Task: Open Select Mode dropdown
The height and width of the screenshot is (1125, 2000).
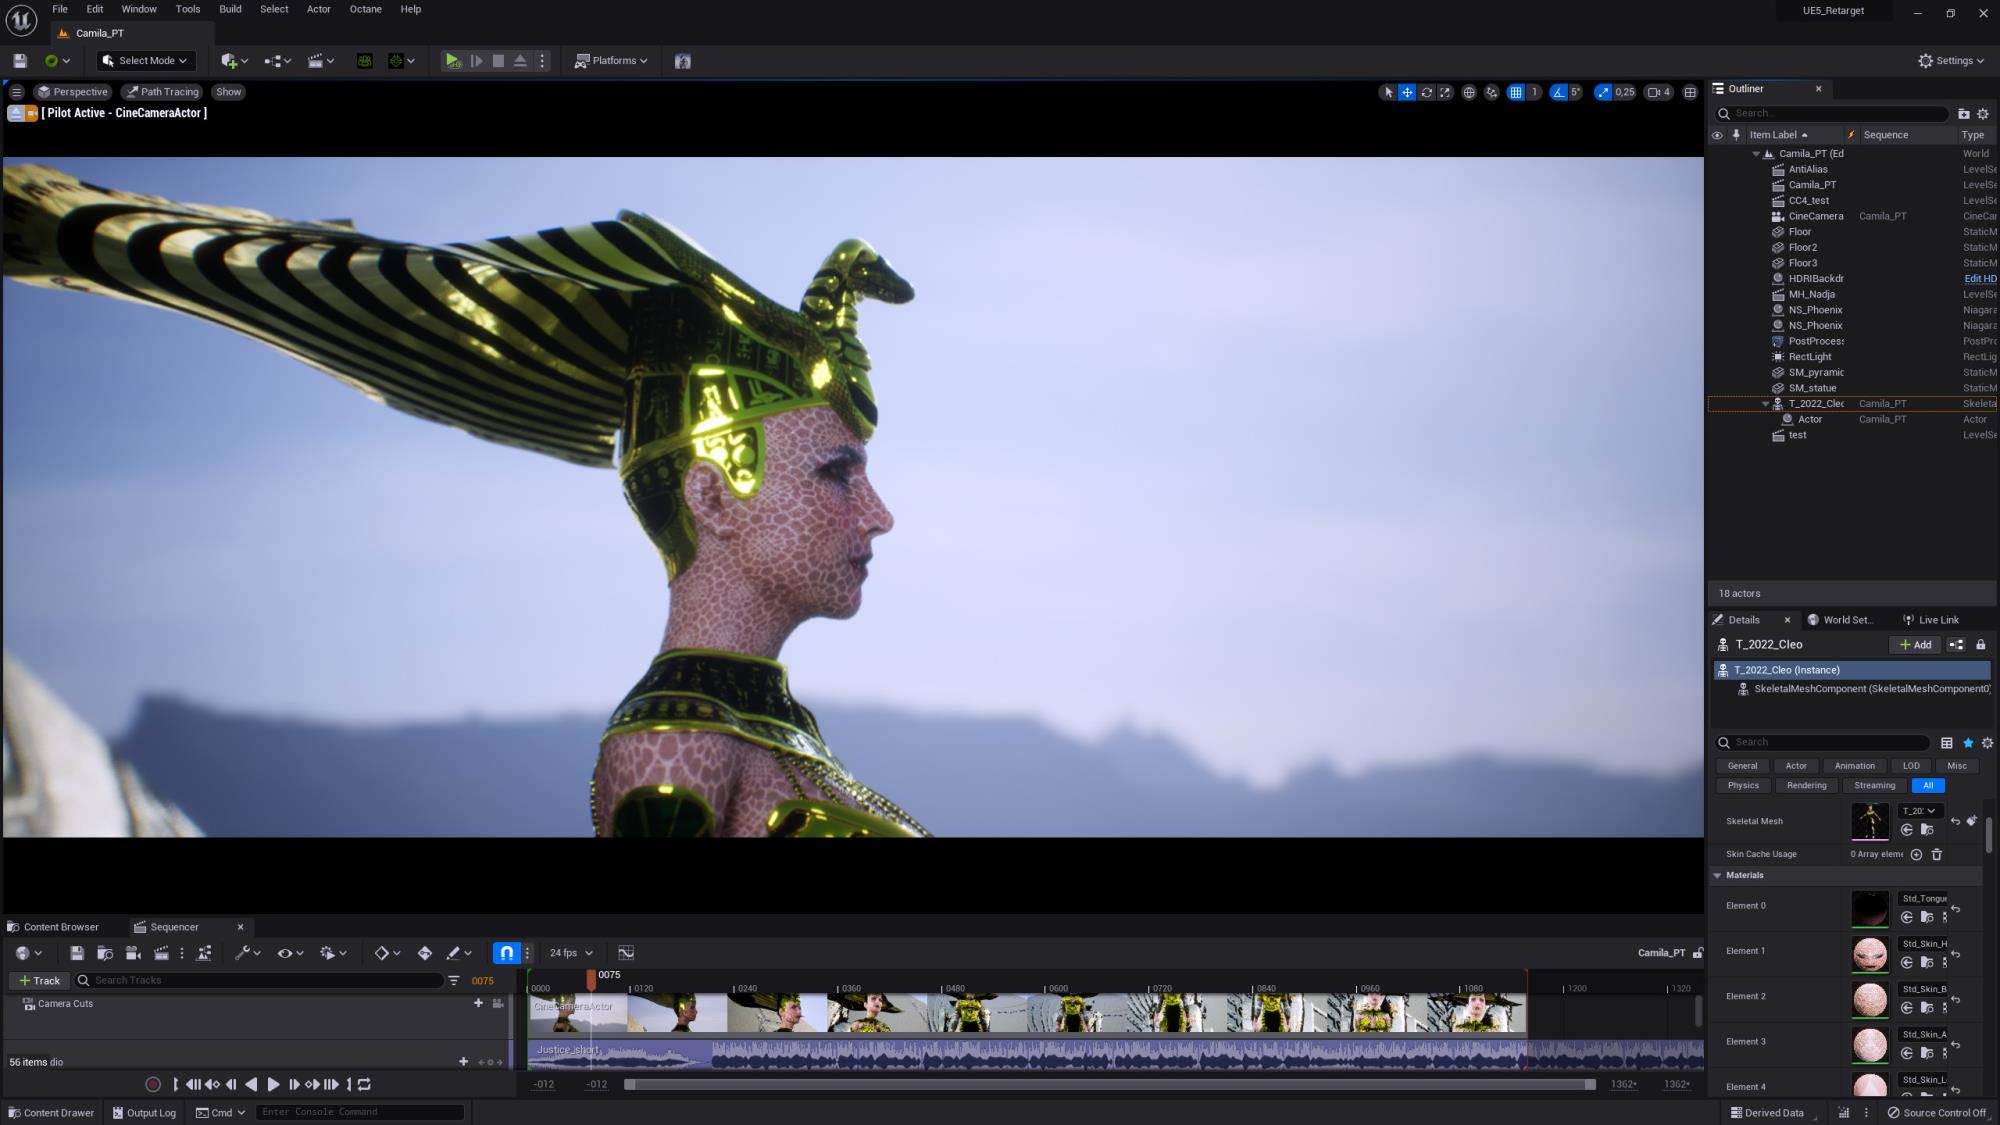Action: pos(145,61)
